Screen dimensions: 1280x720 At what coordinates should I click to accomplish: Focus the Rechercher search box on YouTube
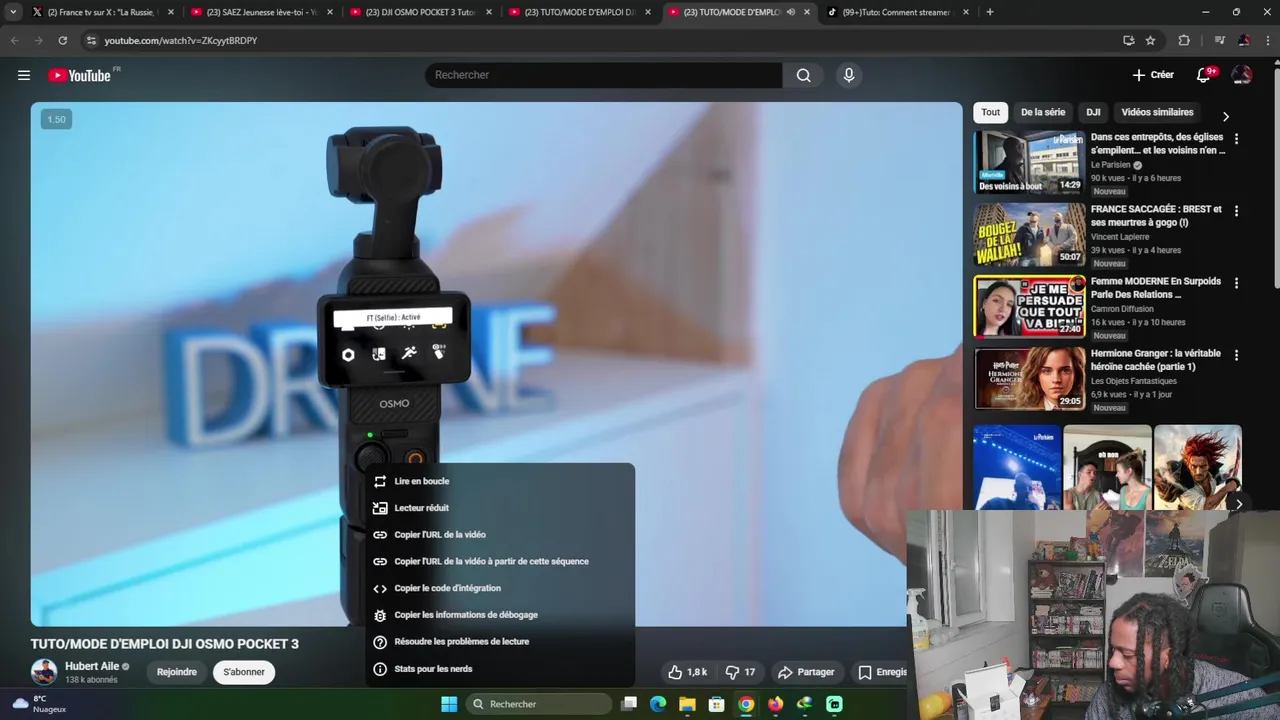(603, 75)
